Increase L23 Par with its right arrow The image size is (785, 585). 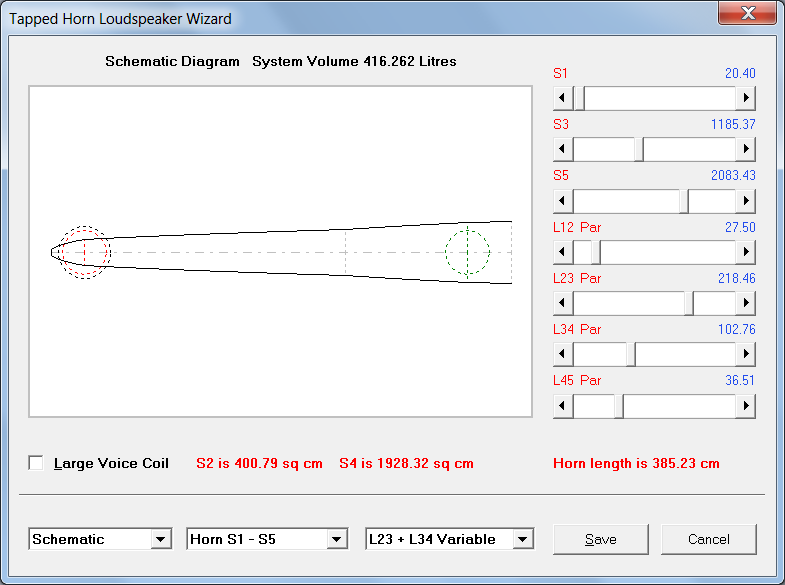tap(745, 303)
